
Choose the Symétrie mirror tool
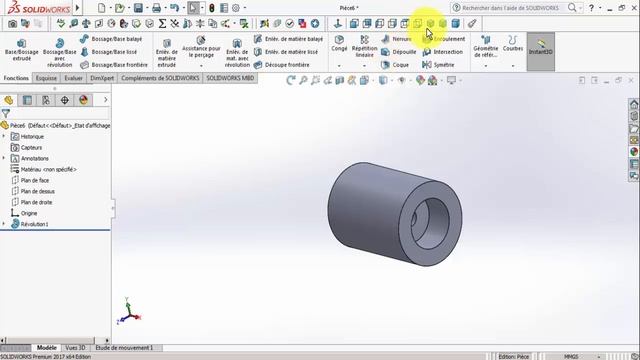(438, 65)
